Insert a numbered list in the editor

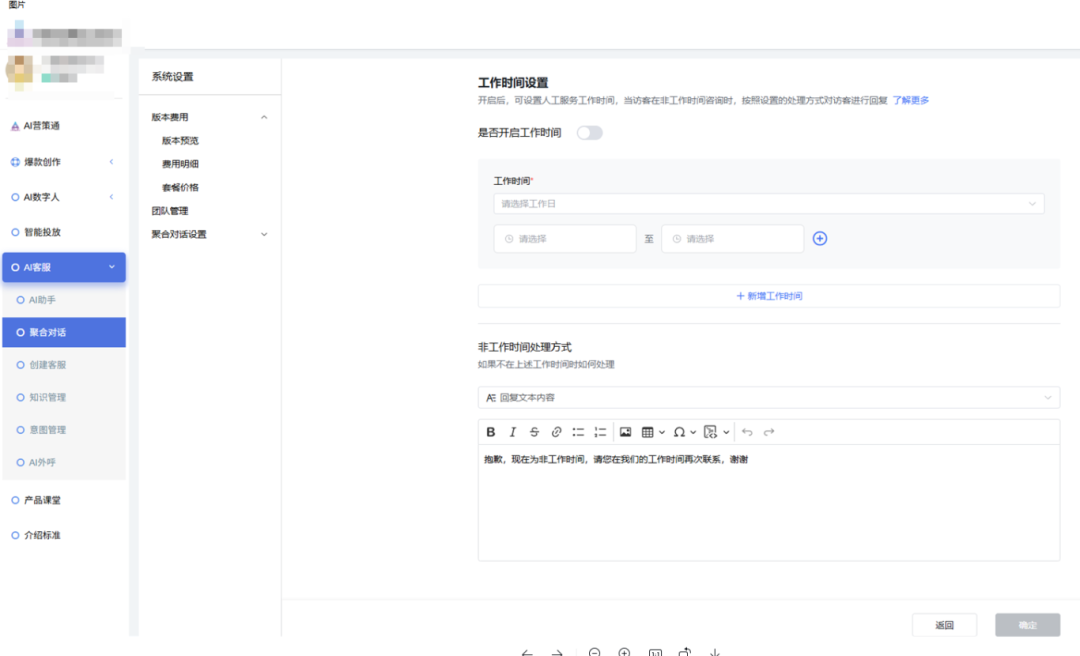pyautogui.click(x=600, y=432)
